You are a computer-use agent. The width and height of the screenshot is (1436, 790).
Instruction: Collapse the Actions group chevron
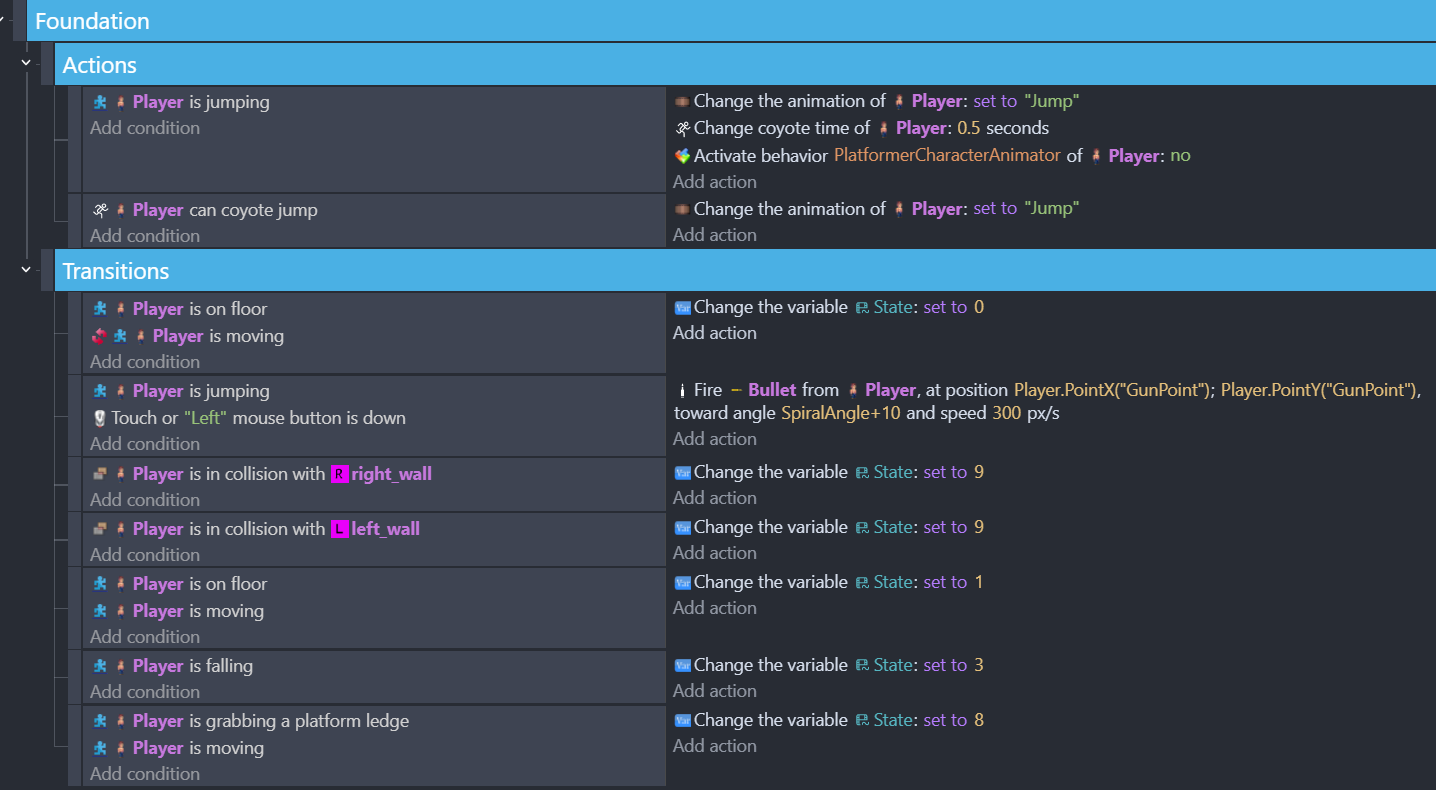pos(26,63)
